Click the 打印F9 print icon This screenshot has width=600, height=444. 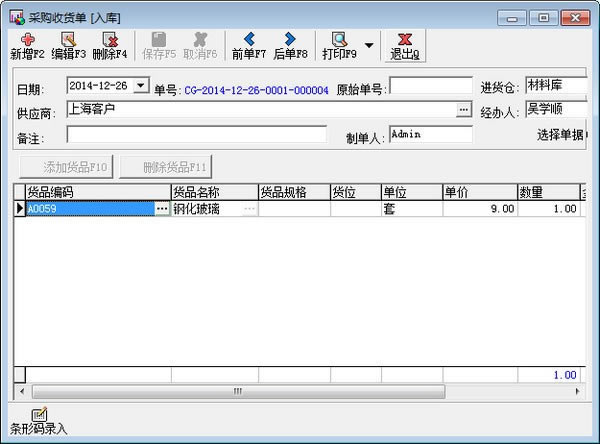(339, 40)
